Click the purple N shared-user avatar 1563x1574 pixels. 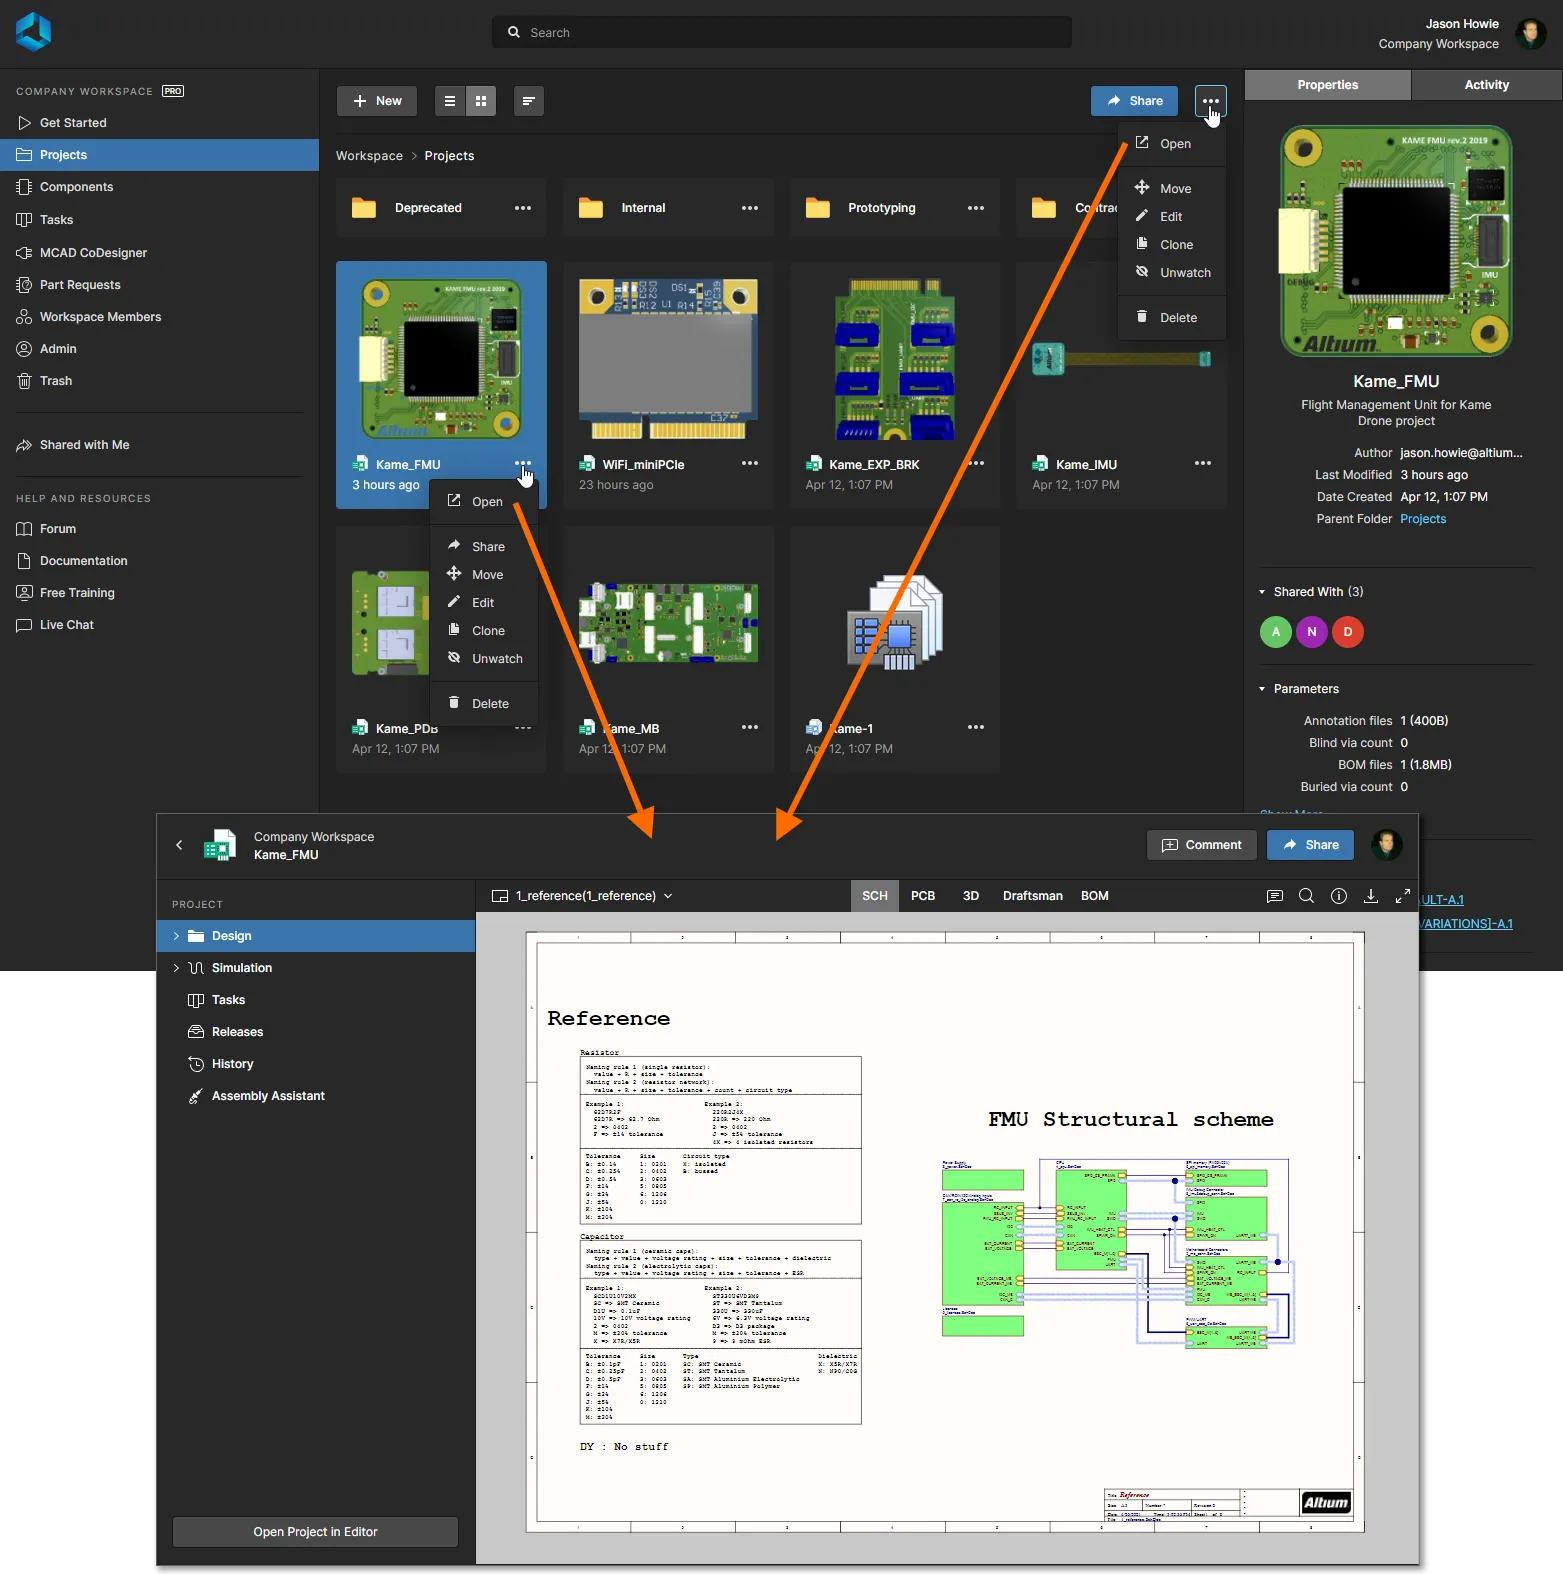coord(1312,632)
